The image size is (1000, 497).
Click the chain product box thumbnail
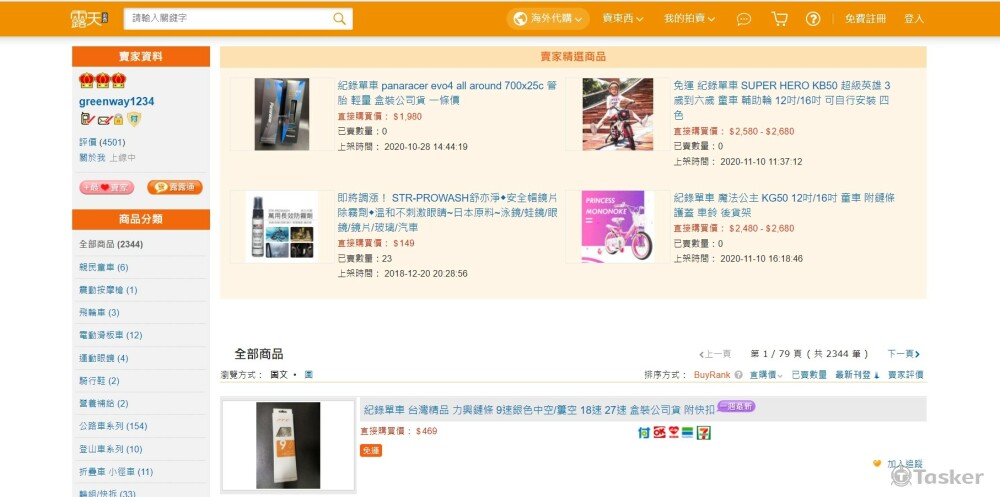pyautogui.click(x=288, y=445)
